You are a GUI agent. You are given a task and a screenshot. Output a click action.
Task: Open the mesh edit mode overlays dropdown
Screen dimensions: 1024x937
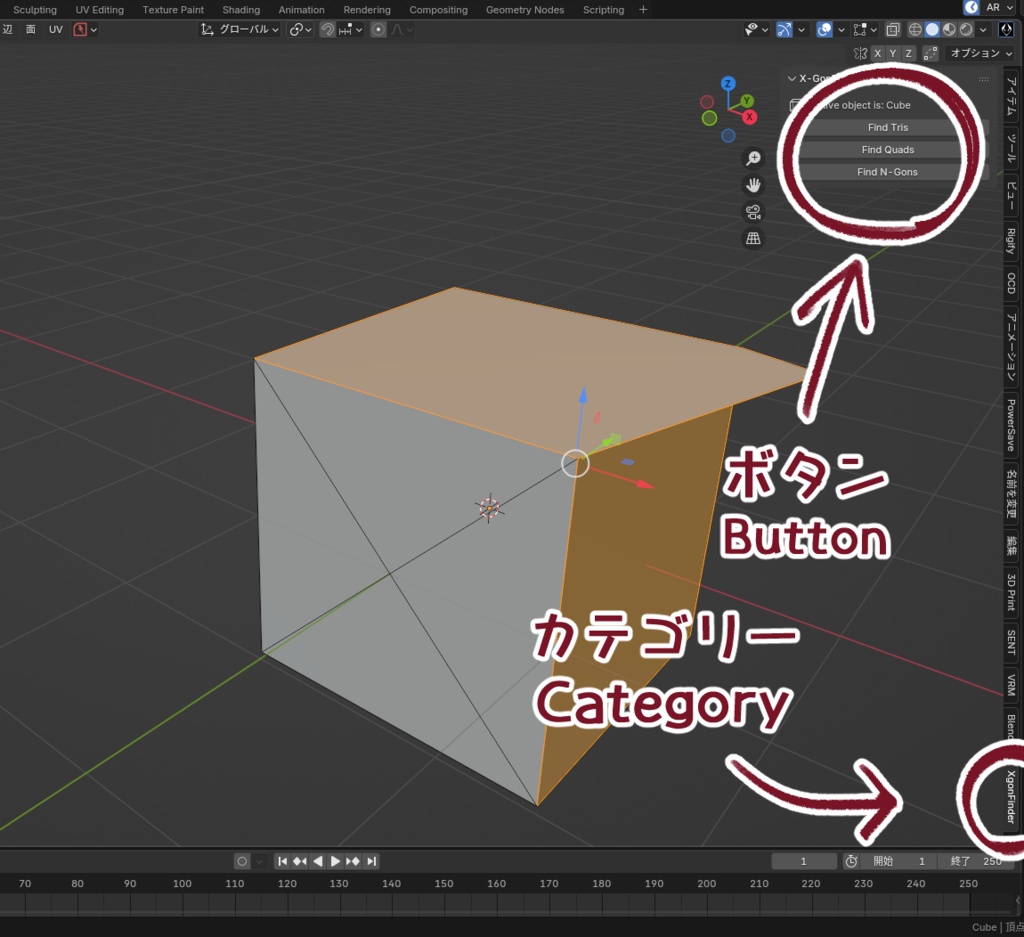[865, 29]
